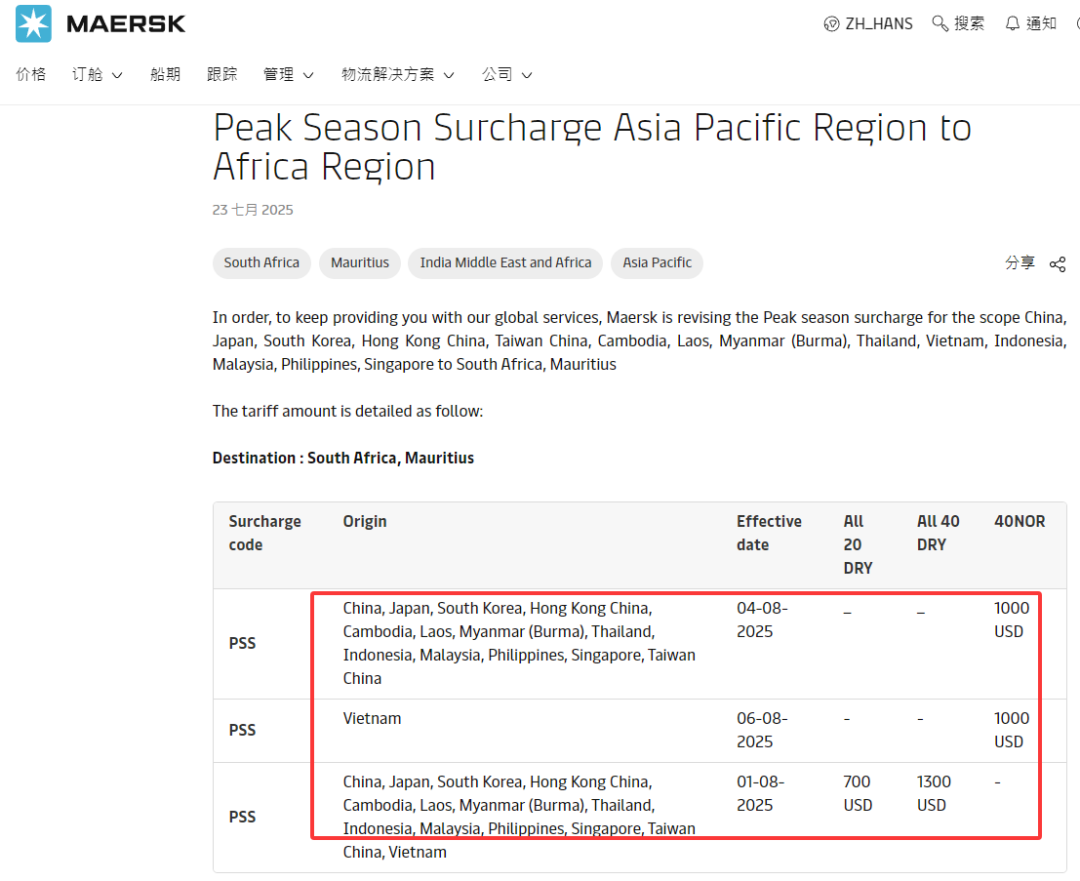The image size is (1080, 881).
Task: Select the Mauritius tag
Action: 360,263
